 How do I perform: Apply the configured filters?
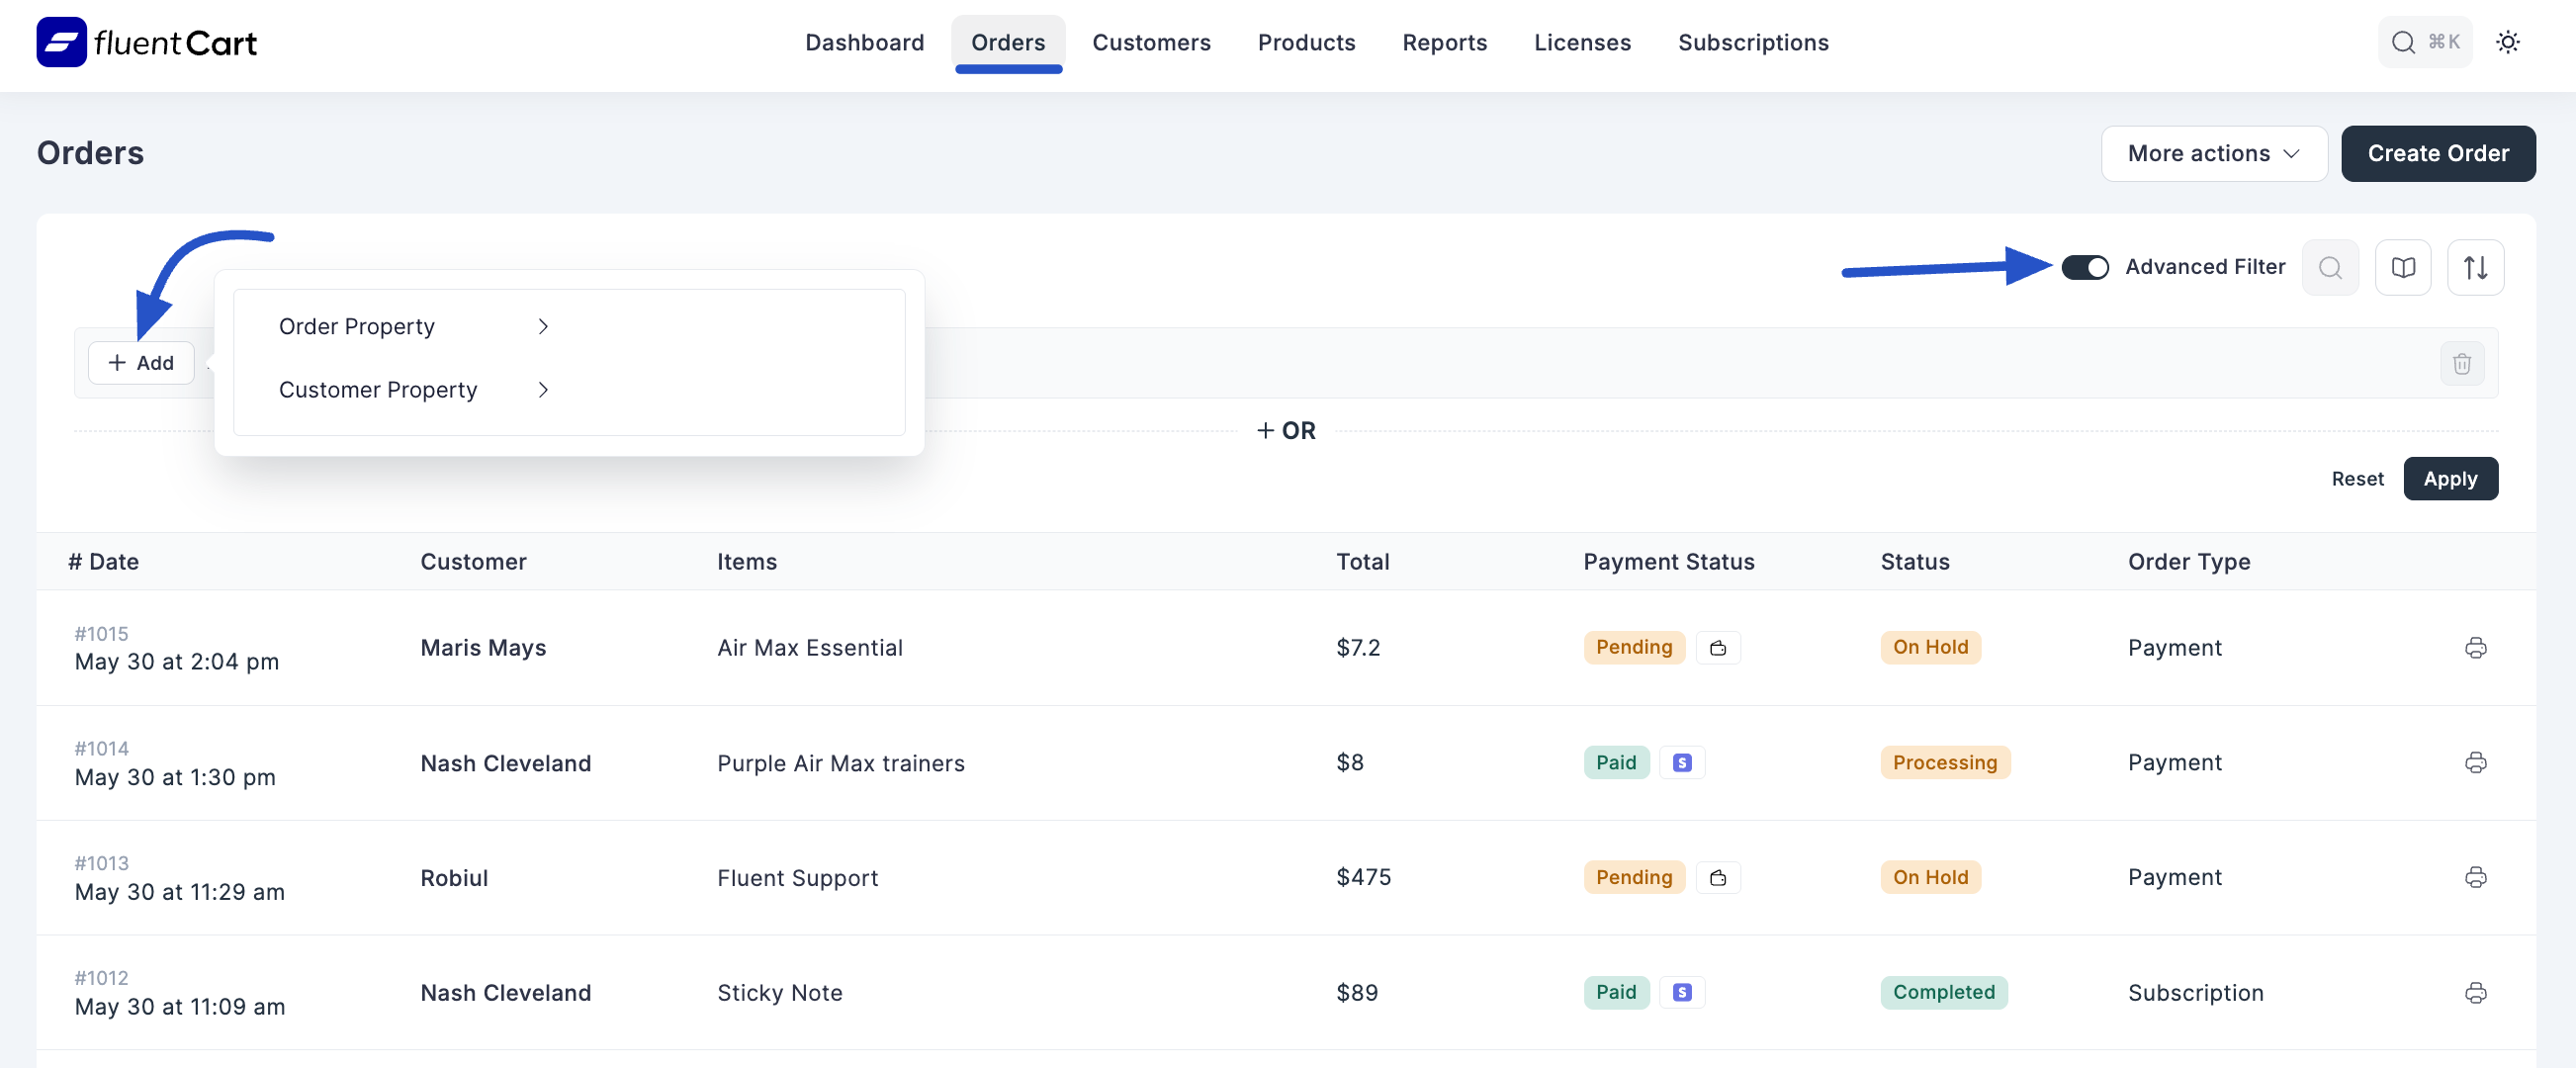coord(2451,478)
